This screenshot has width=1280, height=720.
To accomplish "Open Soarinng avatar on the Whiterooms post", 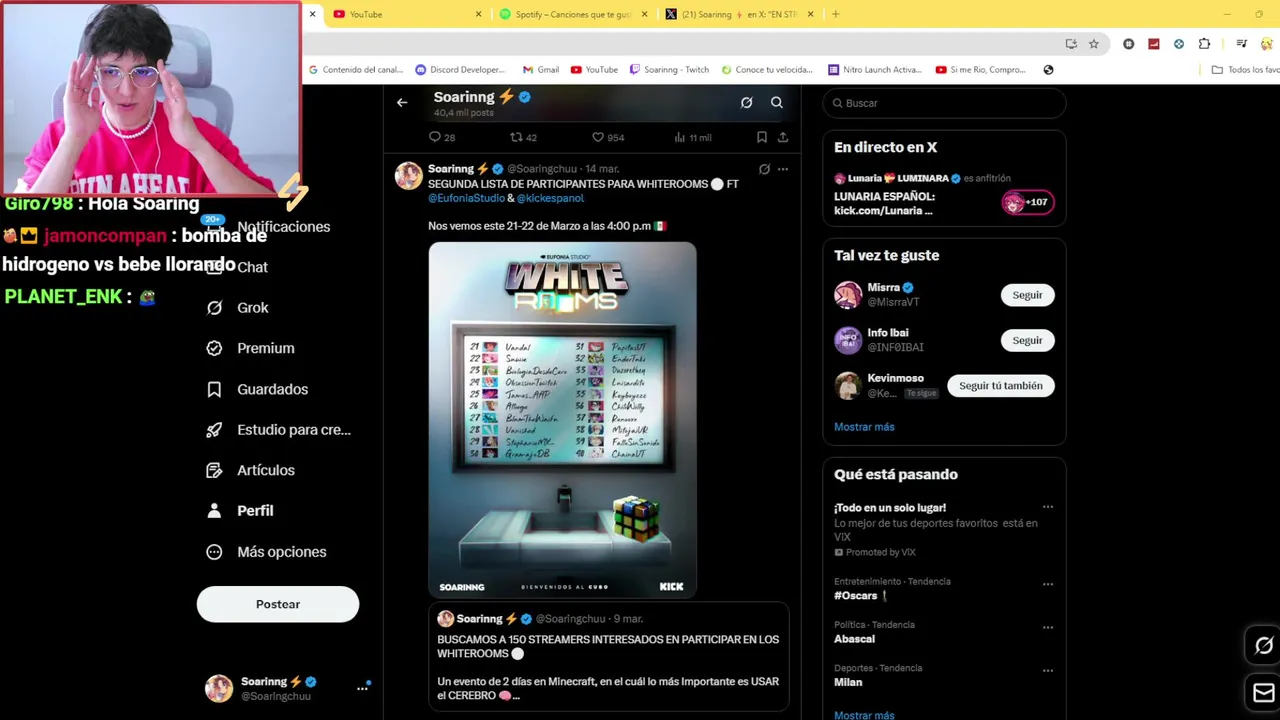I will coord(408,175).
